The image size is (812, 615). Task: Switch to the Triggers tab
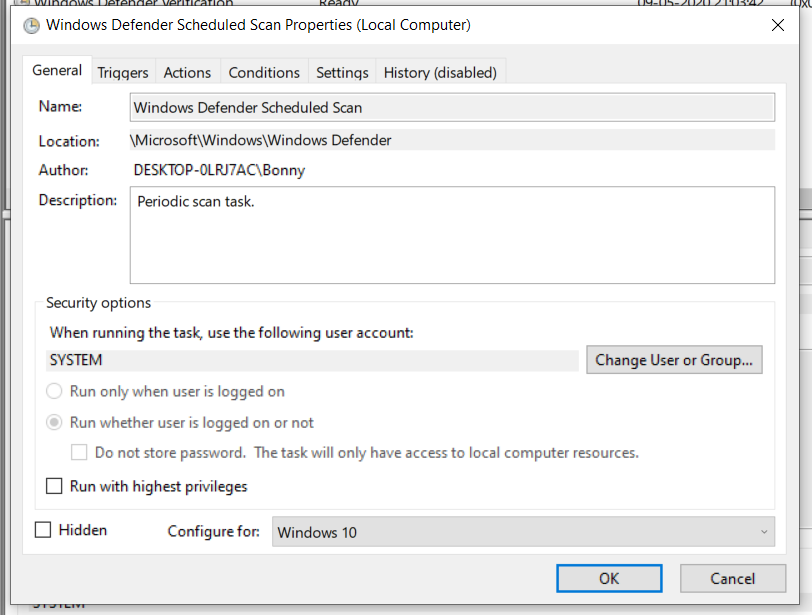123,72
